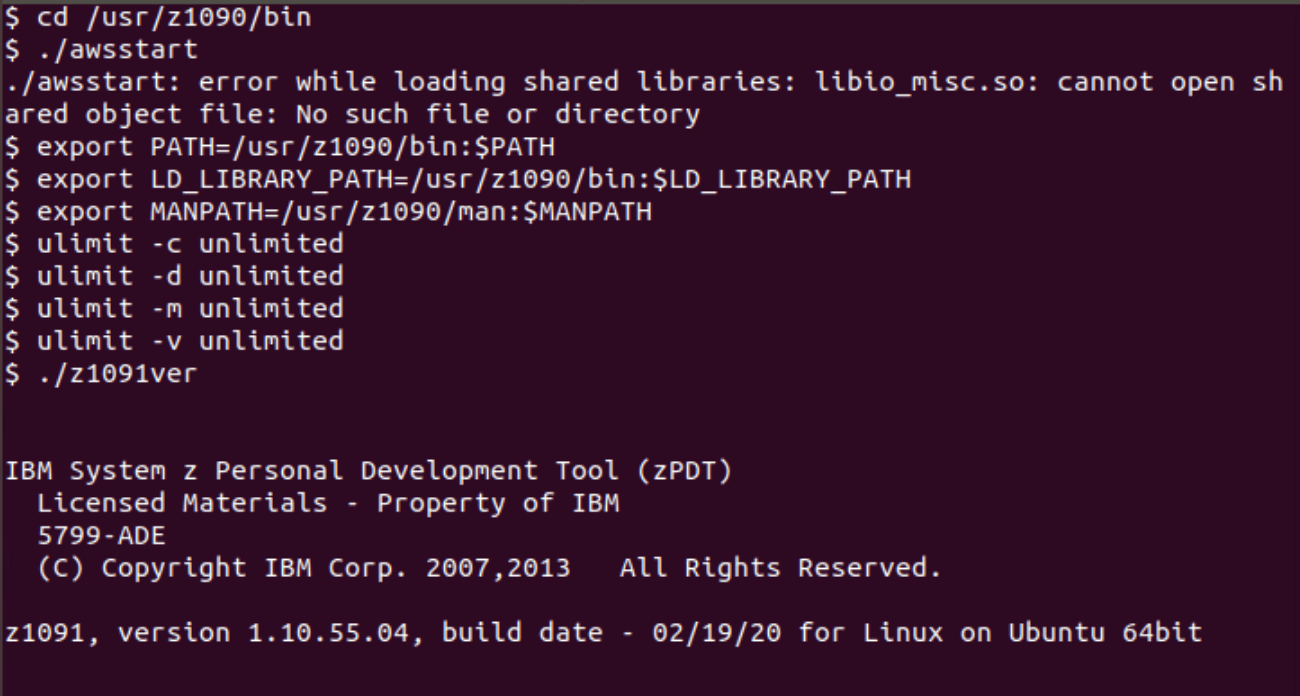Click the "export PATH=/usr/z1090/bin:$PATH" line
The height and width of the screenshot is (696, 1300).
coord(295,147)
